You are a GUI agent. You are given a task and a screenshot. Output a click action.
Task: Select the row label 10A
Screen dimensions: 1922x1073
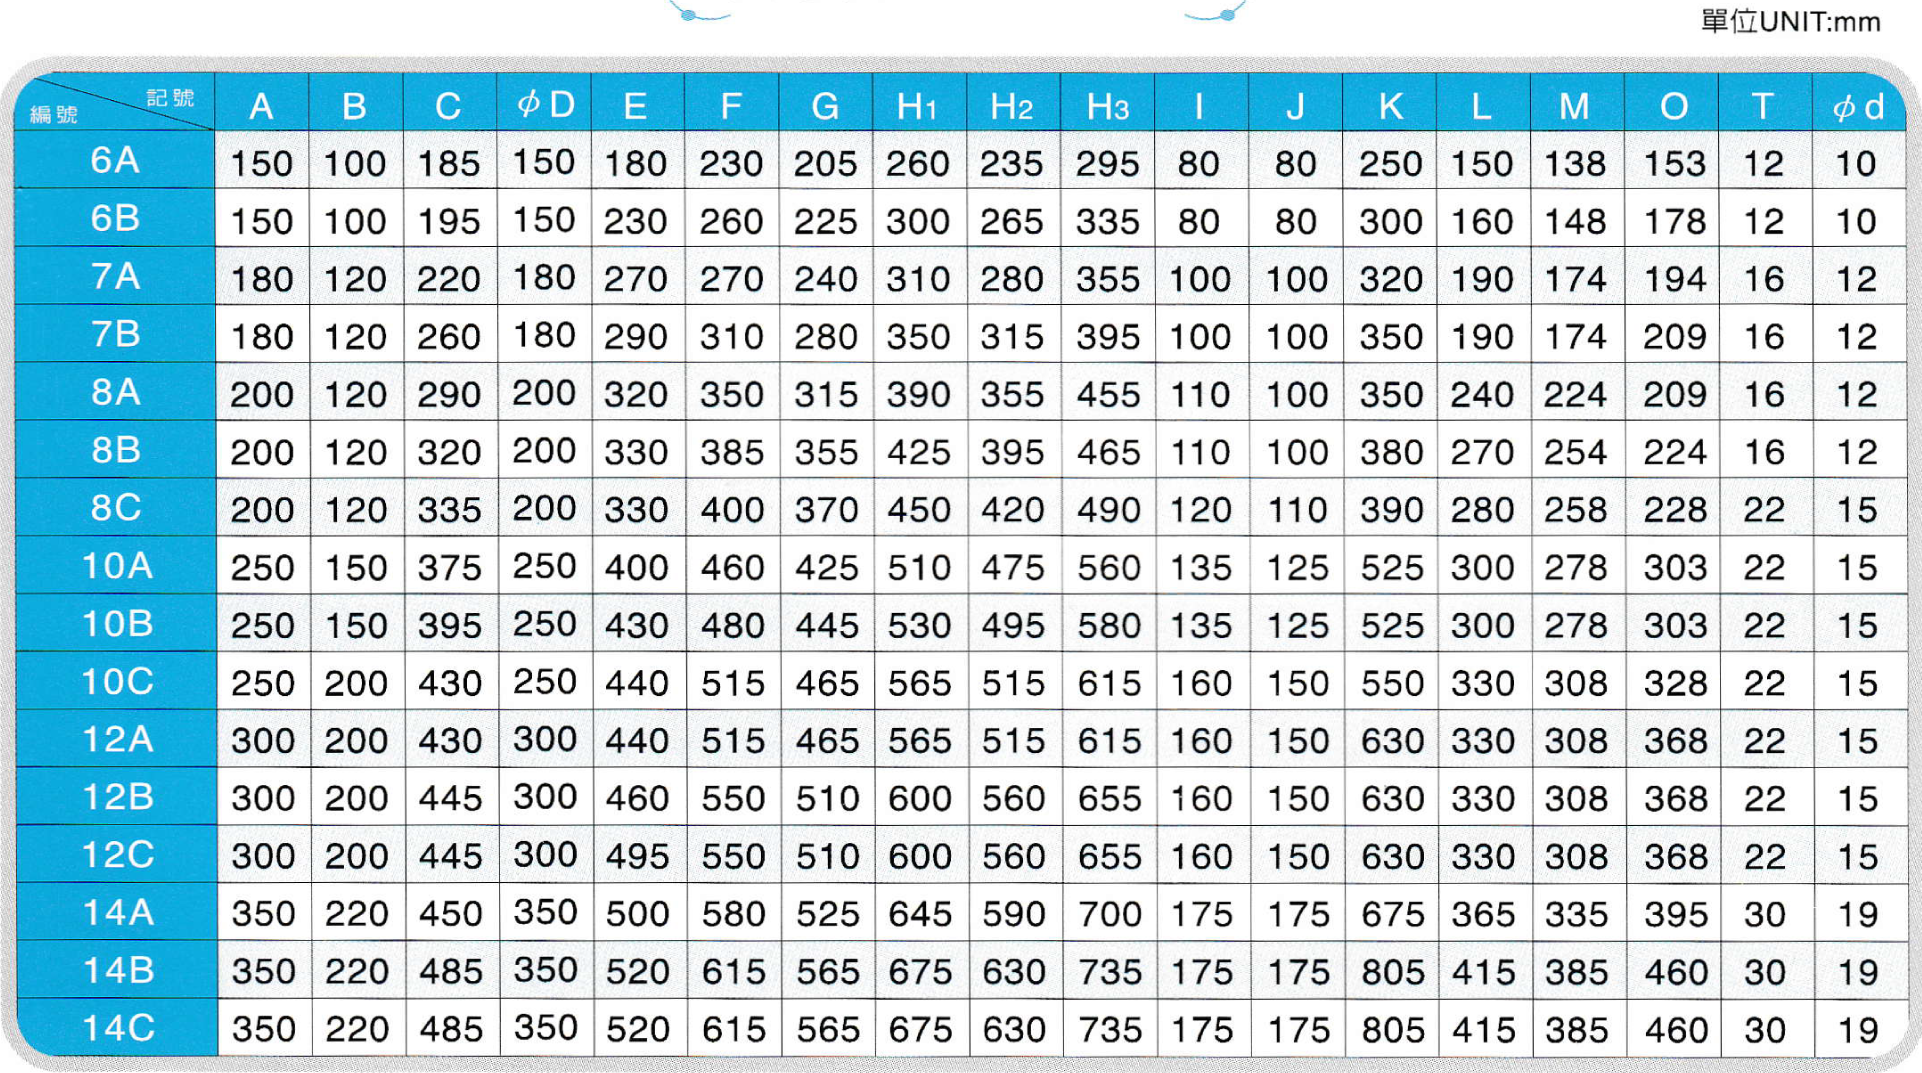pos(117,566)
